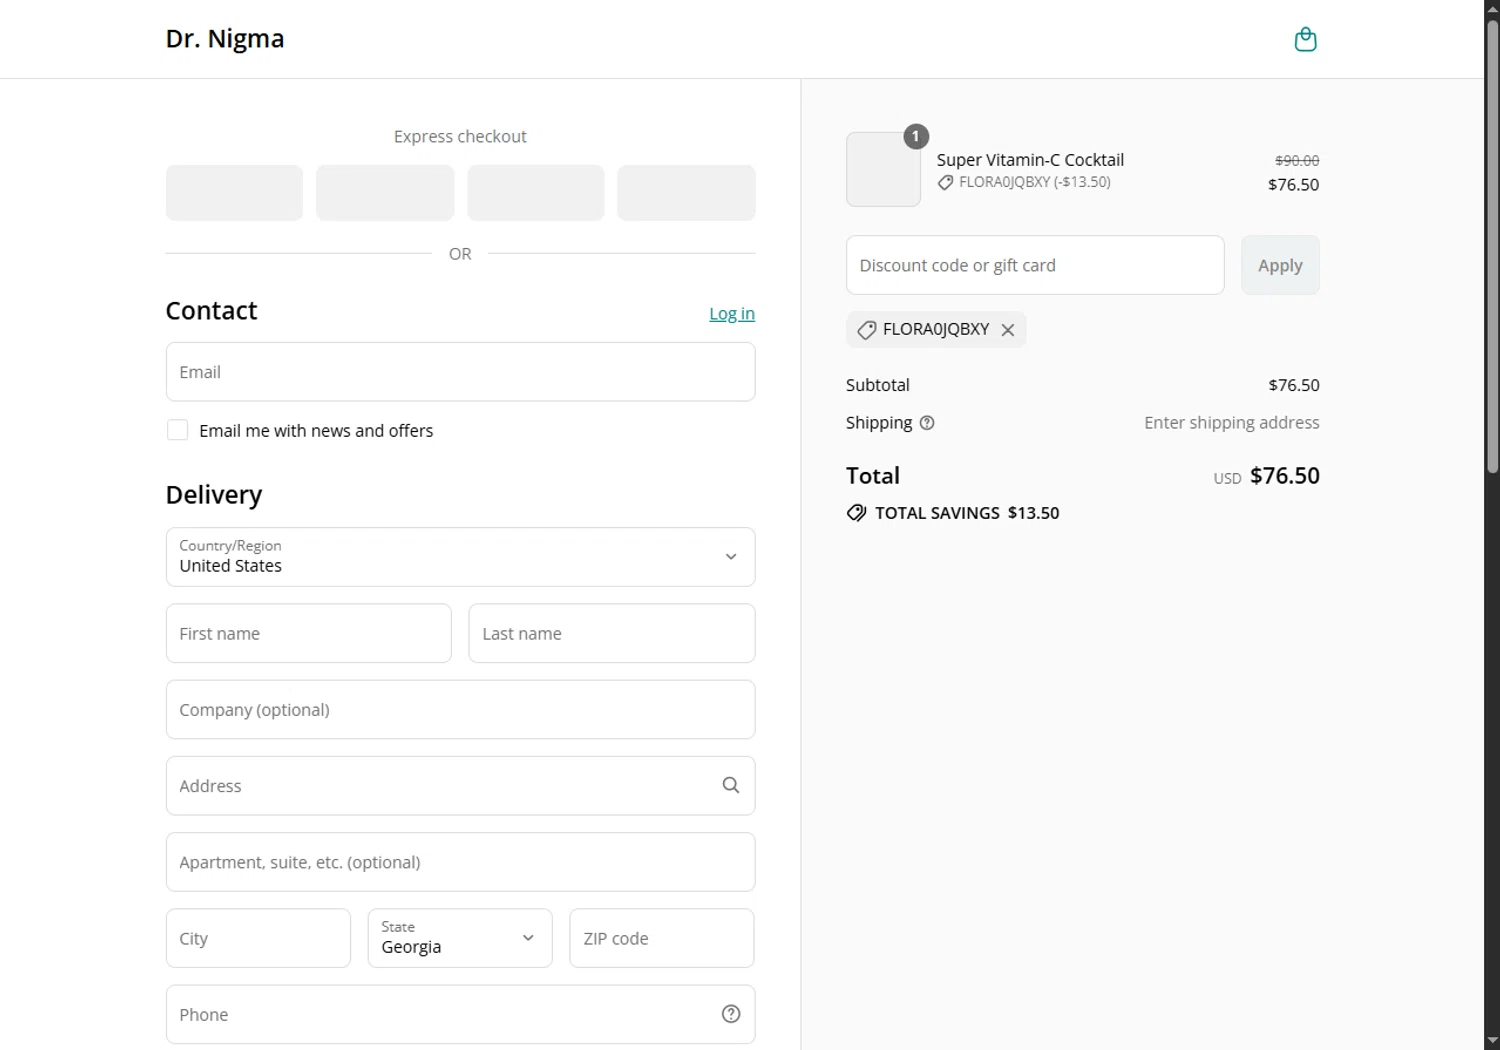The width and height of the screenshot is (1500, 1050).
Task: Remove the FLORA0JQBXY discount code
Action: pyautogui.click(x=1008, y=330)
